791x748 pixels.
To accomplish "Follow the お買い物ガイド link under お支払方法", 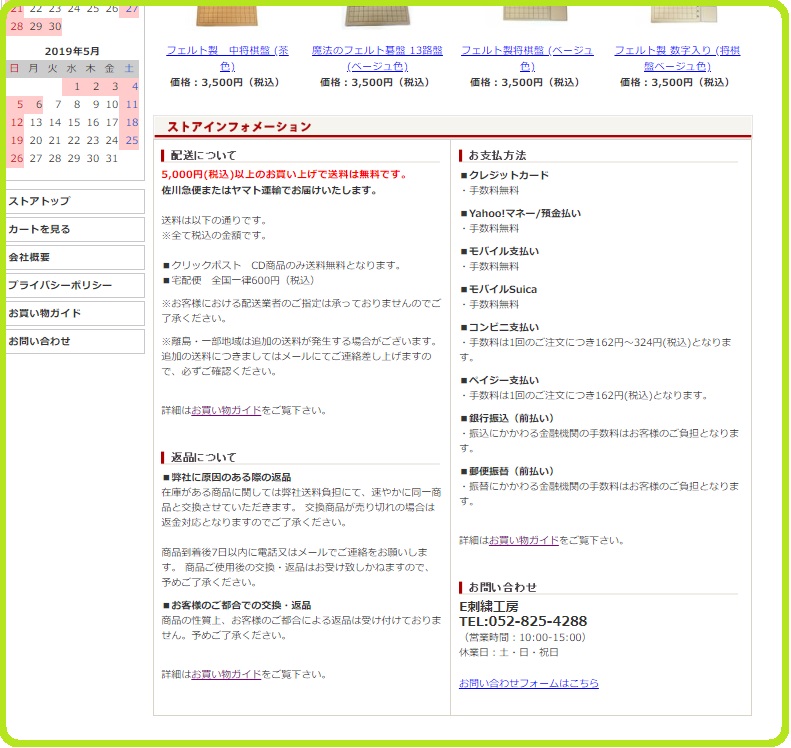I will click(x=524, y=541).
